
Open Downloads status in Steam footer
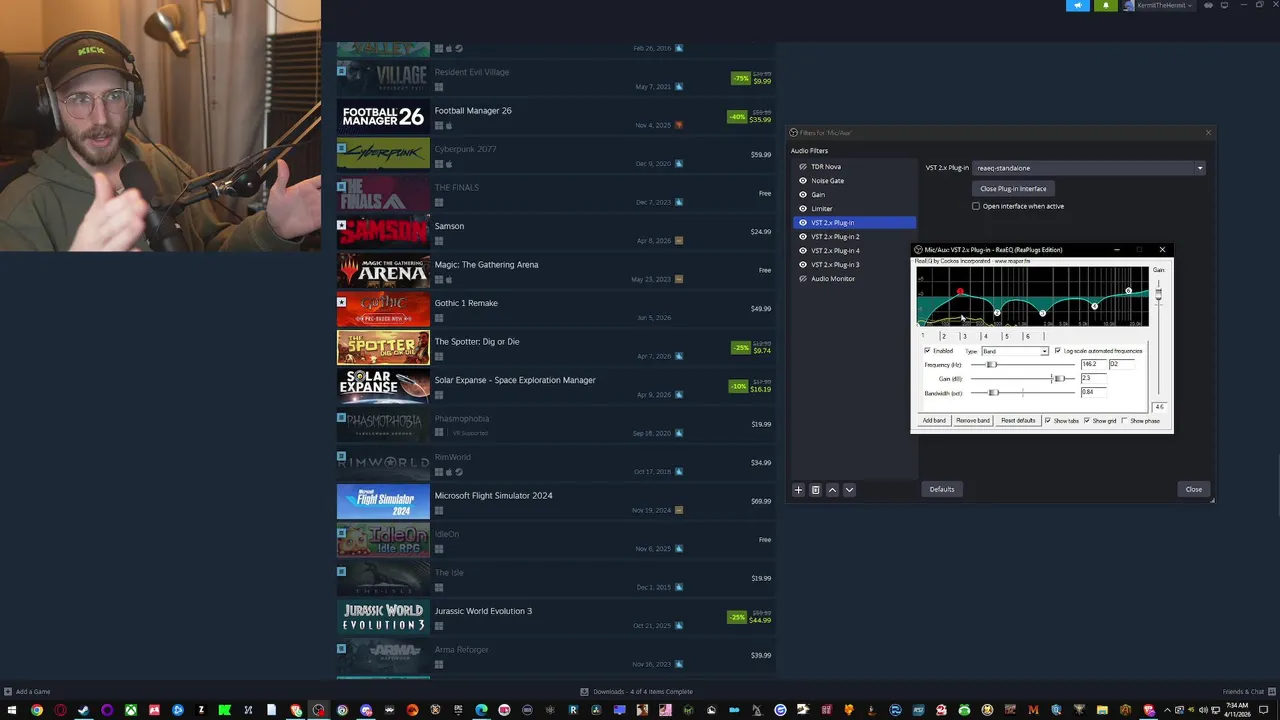(x=636, y=692)
